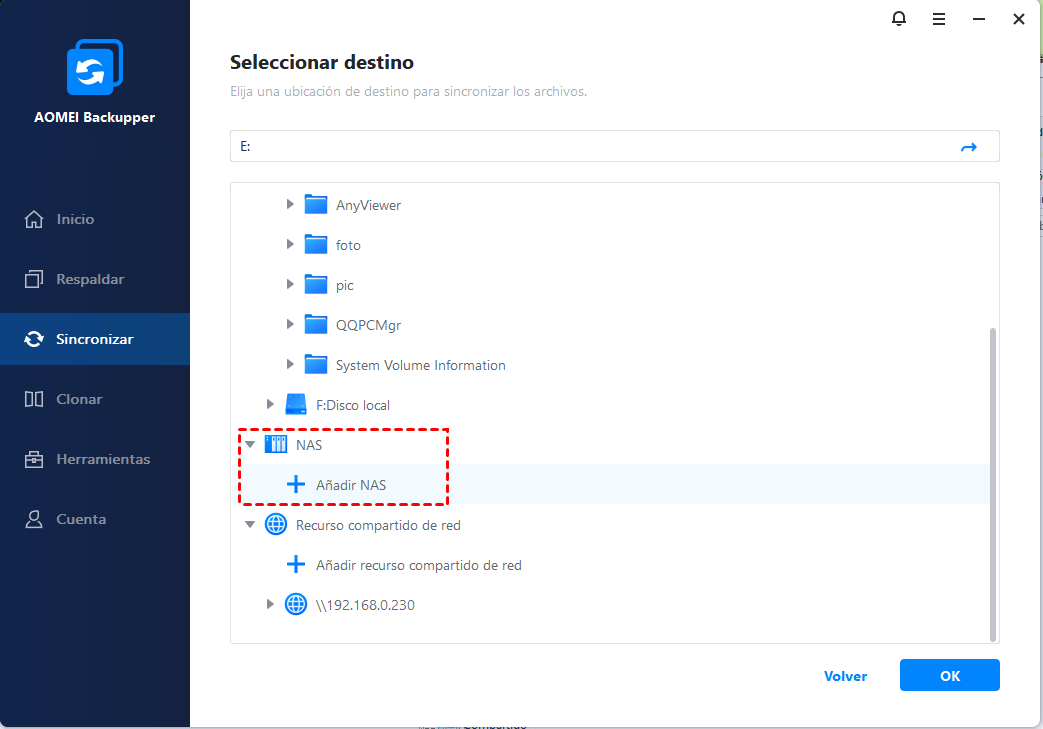
Task: Click the AOMEI Backupper logo icon
Action: click(x=95, y=67)
